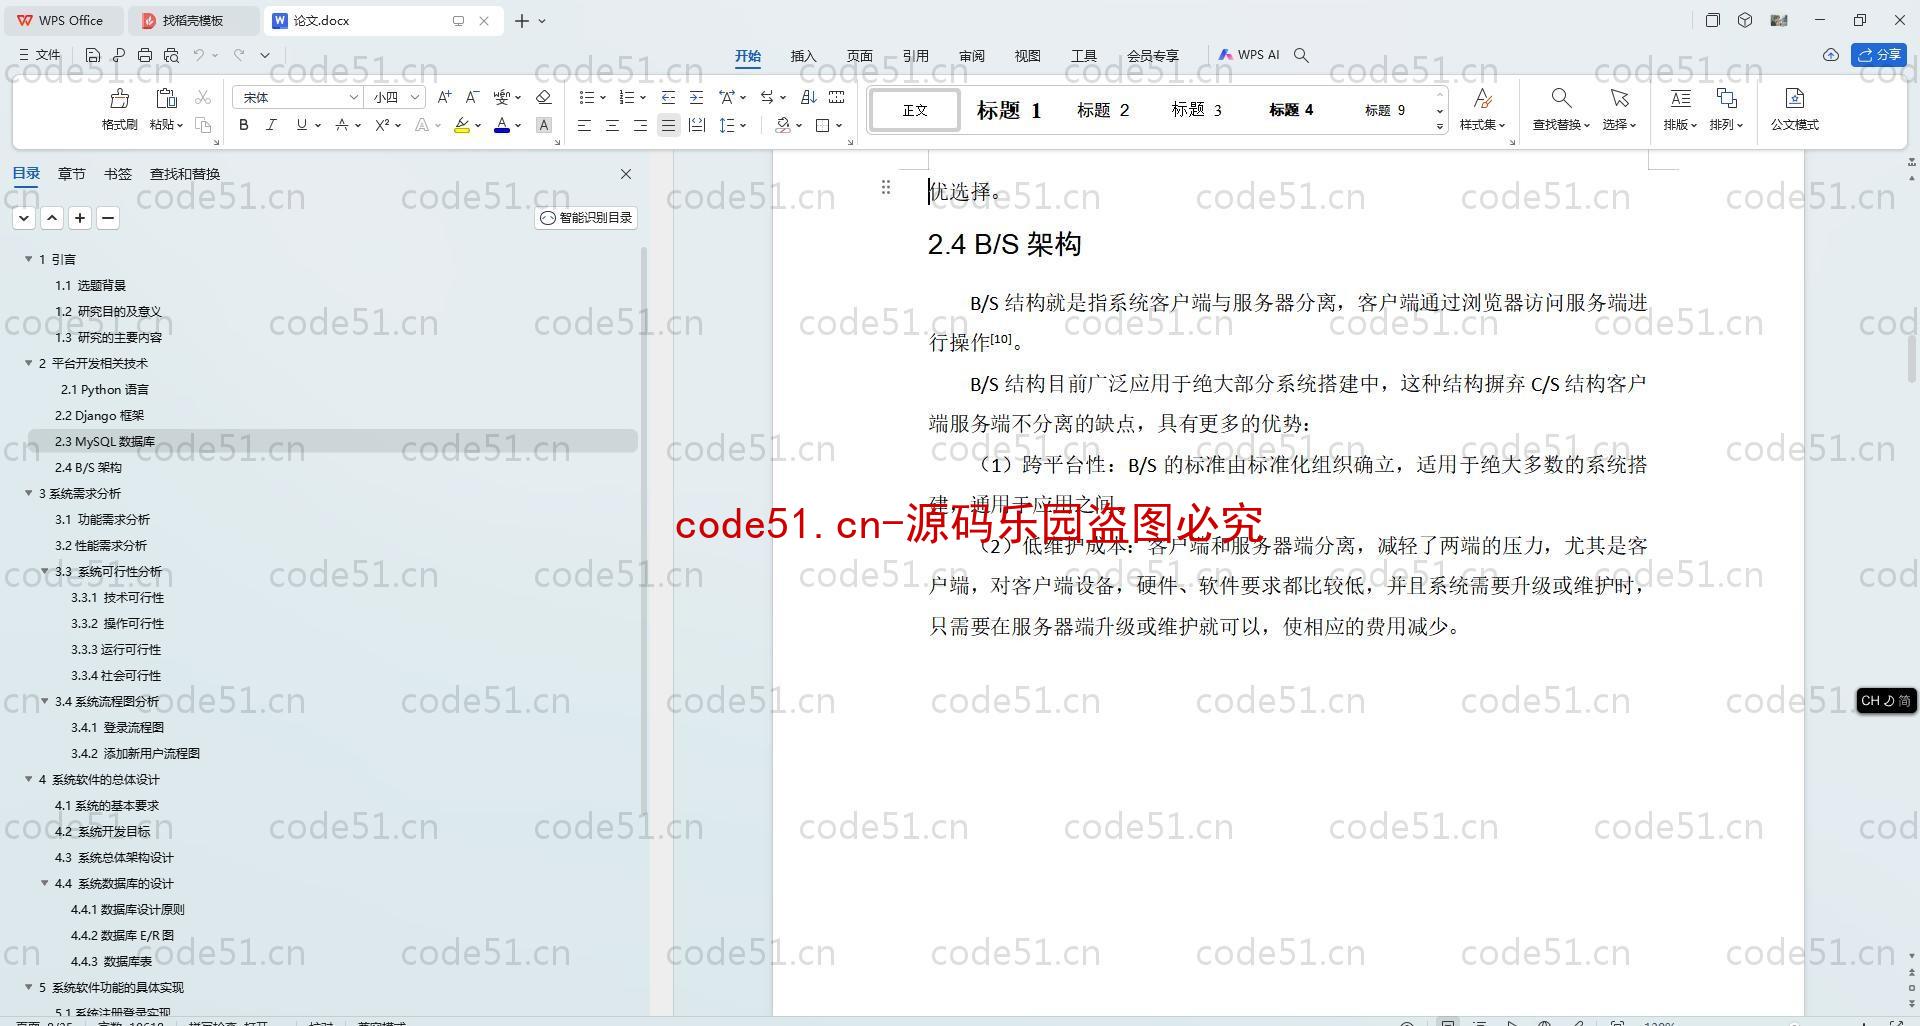Collapse the '2 平台开发相关技术' outline node

29,363
